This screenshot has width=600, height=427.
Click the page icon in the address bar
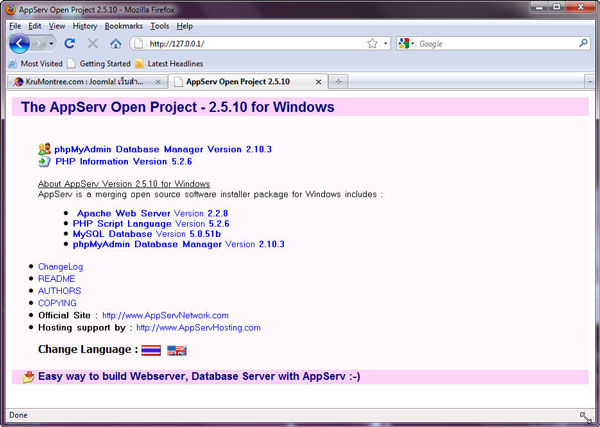point(139,44)
